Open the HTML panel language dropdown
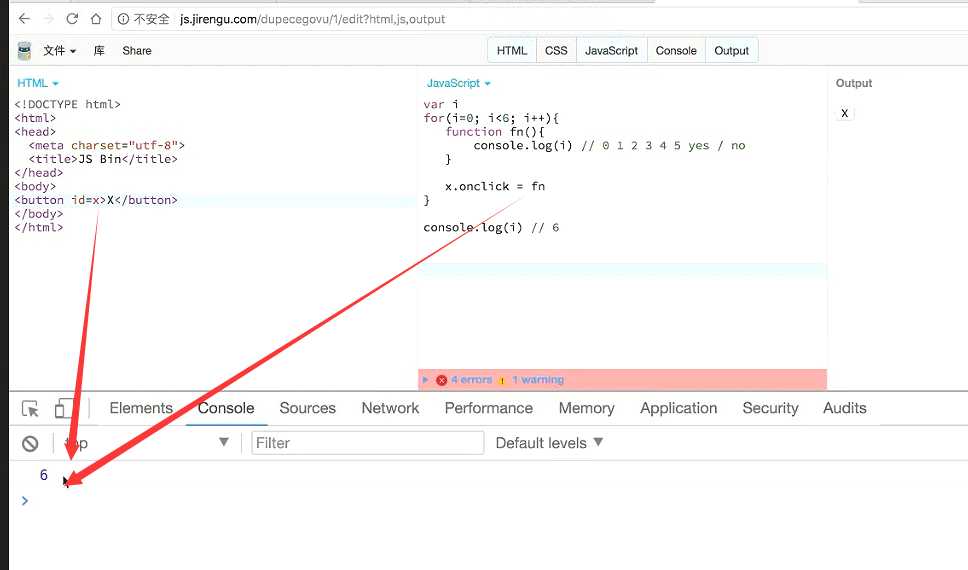968x570 pixels. (x=38, y=83)
